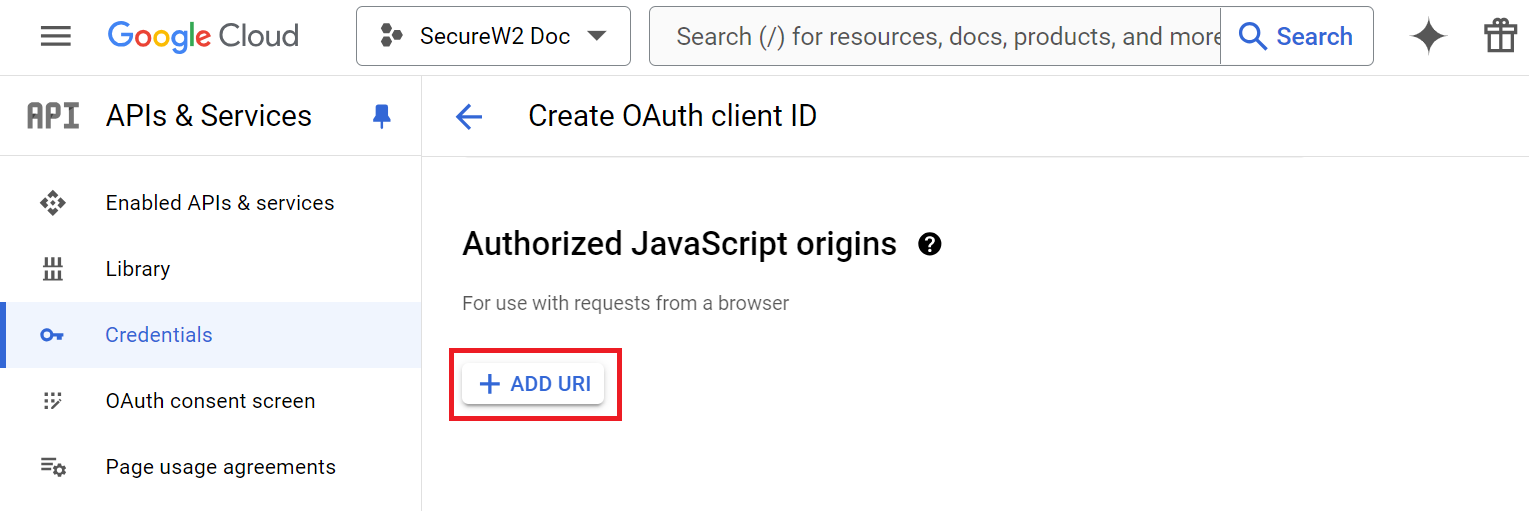Click the Enabled APIs & services icon
The image size is (1529, 511).
click(53, 203)
